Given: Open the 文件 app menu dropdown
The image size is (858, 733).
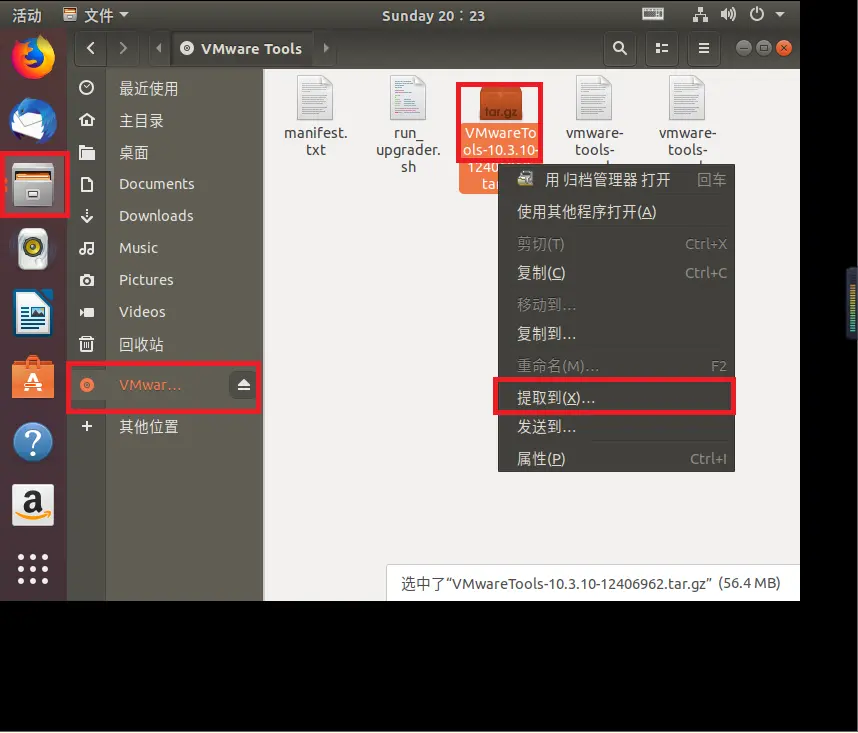Looking at the screenshot, I should (96, 15).
